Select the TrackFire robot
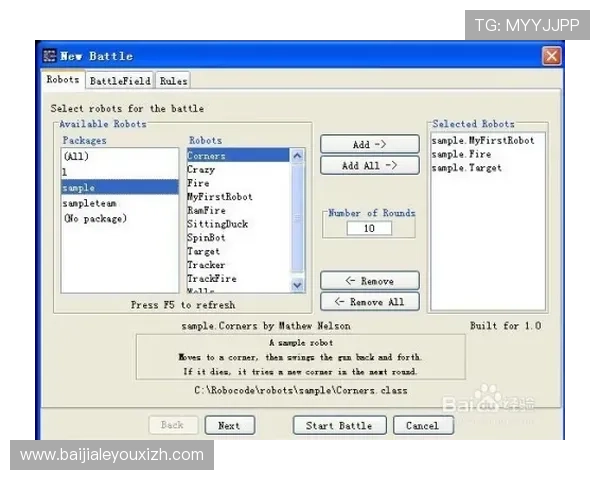 (x=238, y=278)
